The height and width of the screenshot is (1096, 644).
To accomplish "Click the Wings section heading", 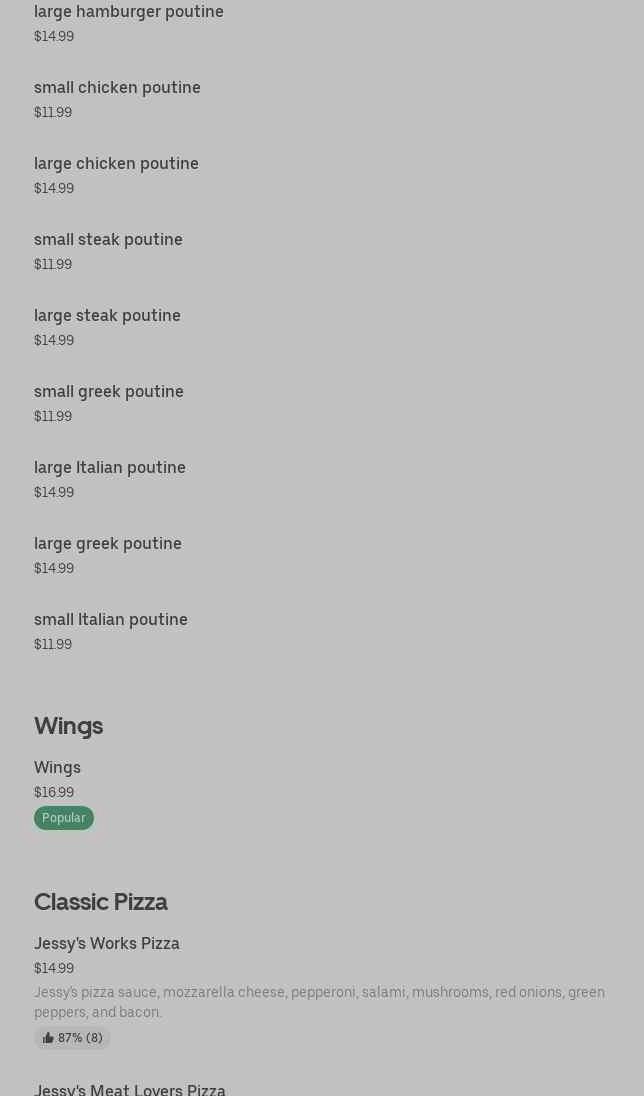I will click(68, 726).
